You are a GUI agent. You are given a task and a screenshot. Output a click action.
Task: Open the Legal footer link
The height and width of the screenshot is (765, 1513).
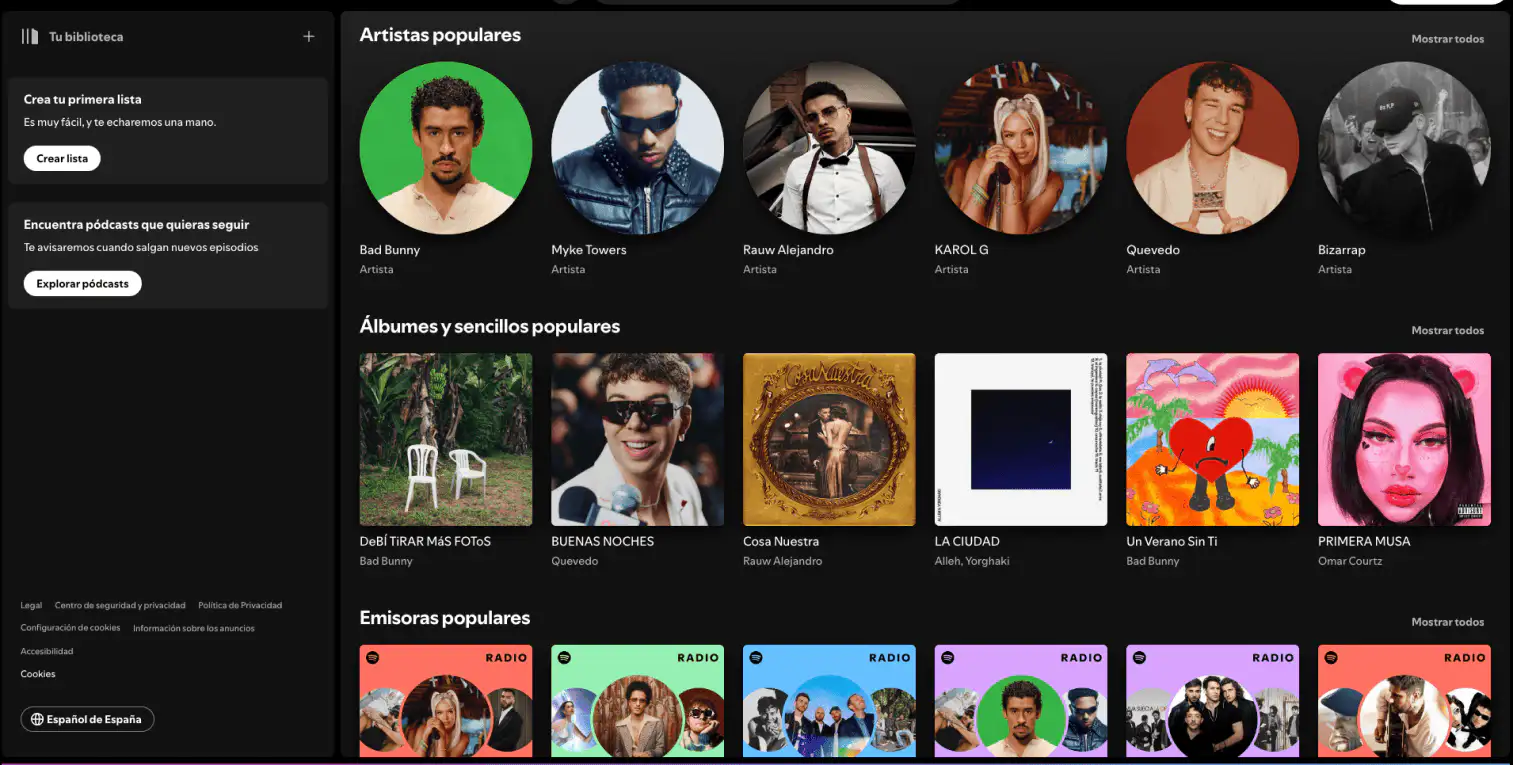[x=31, y=605]
